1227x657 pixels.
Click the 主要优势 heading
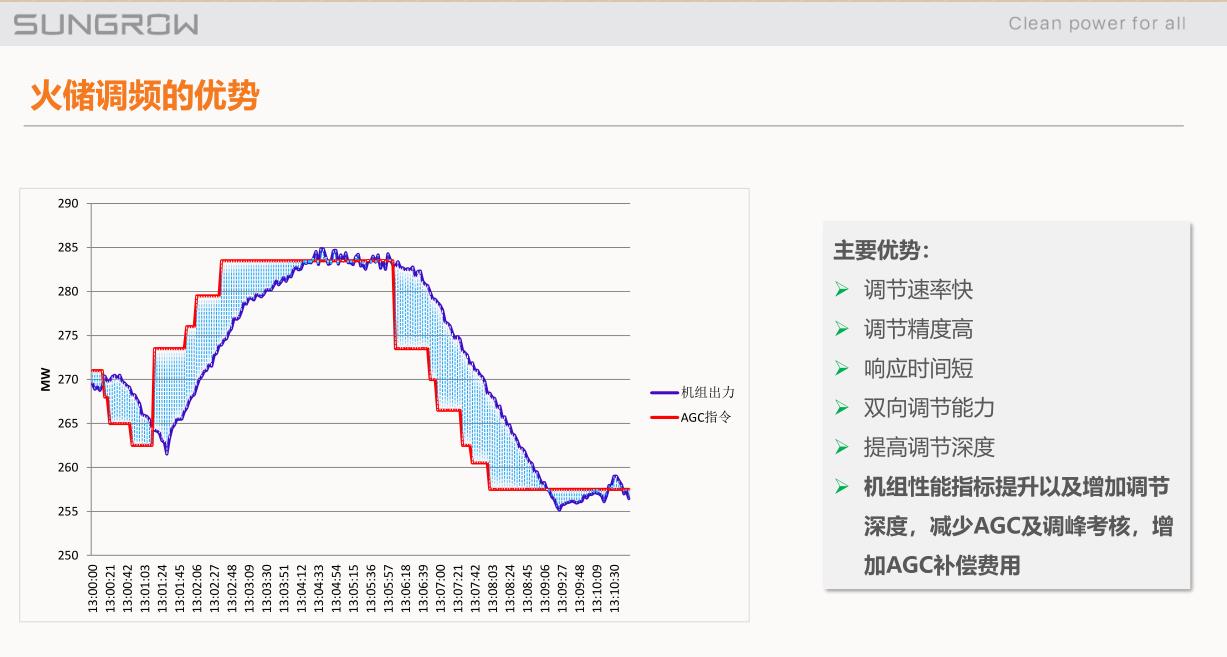pos(881,250)
